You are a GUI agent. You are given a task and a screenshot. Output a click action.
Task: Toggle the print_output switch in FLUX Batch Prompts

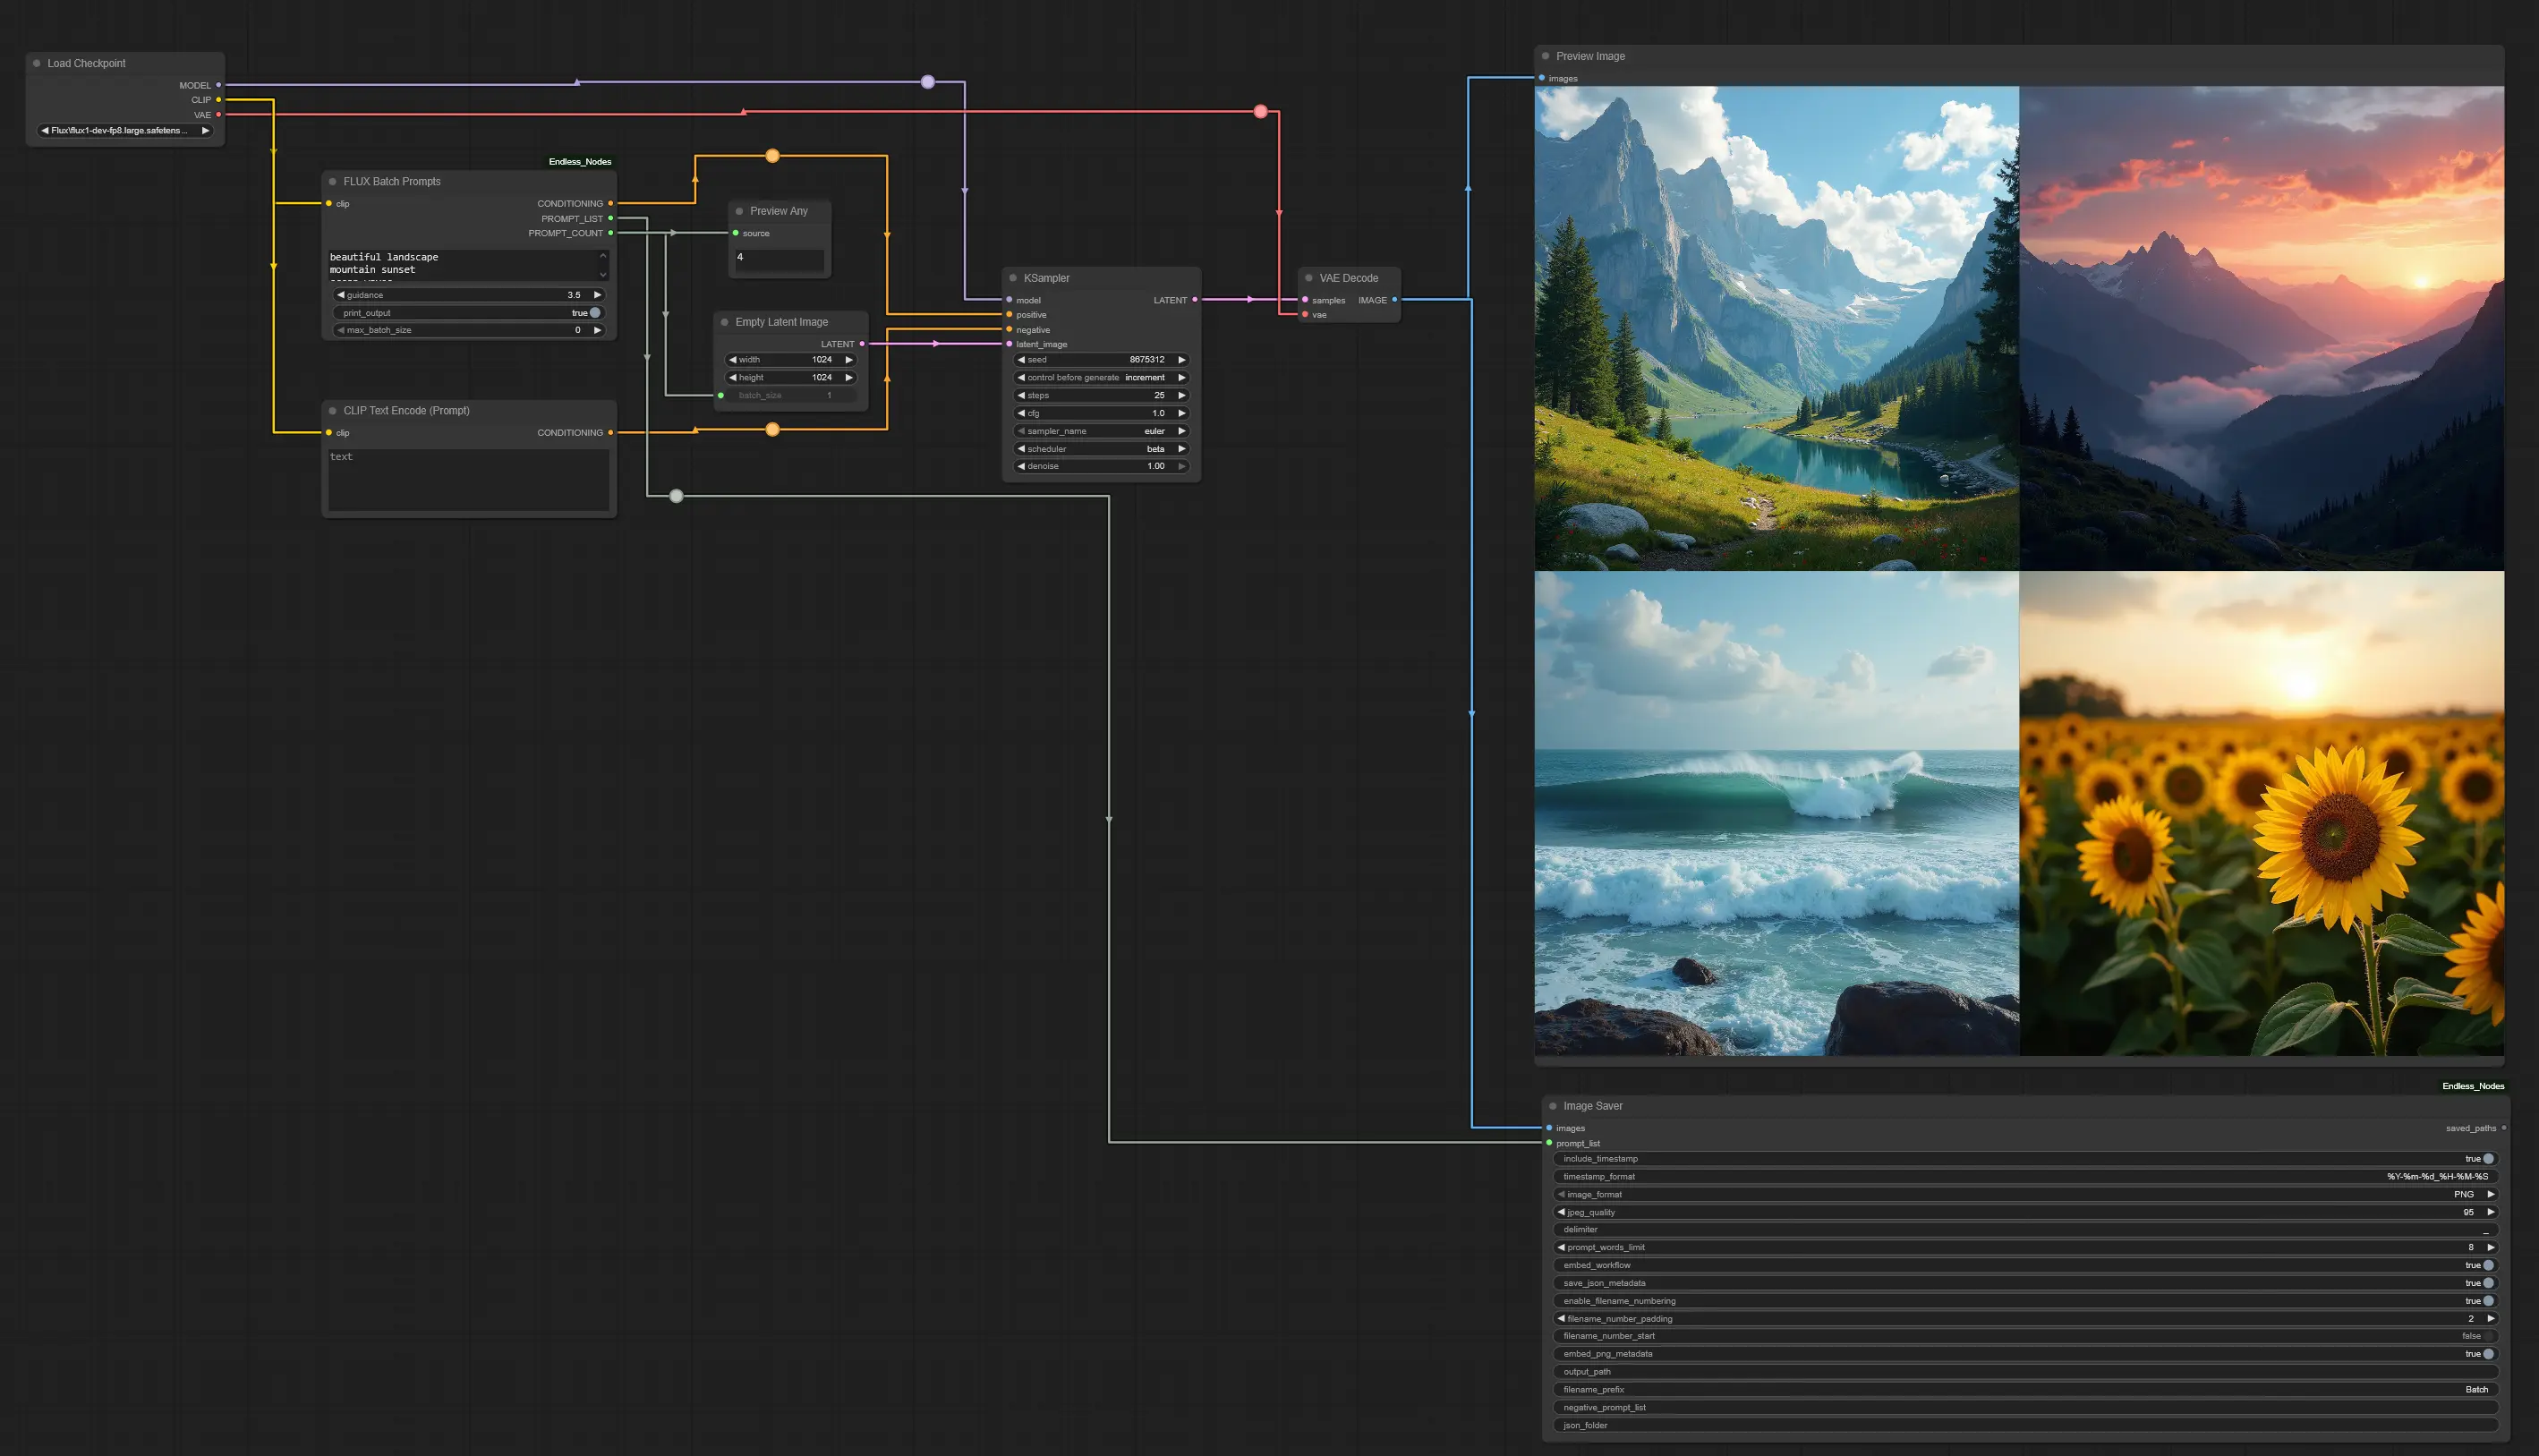594,313
